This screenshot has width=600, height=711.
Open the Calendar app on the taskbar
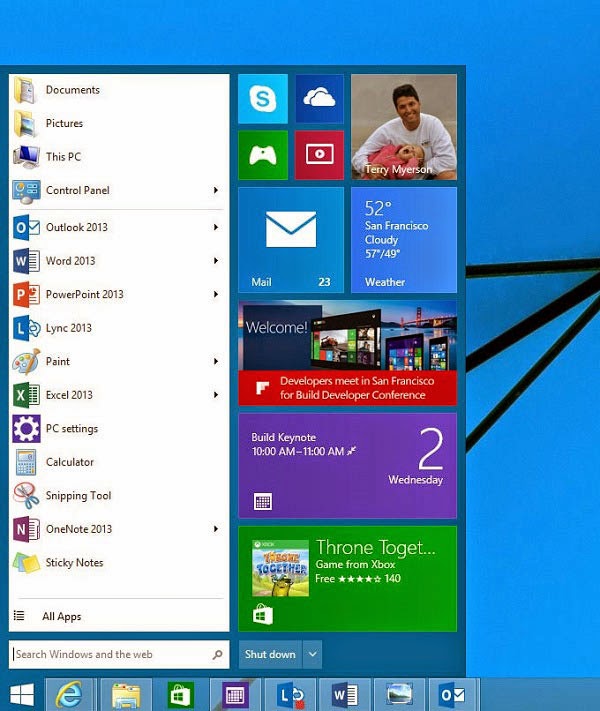pos(235,695)
